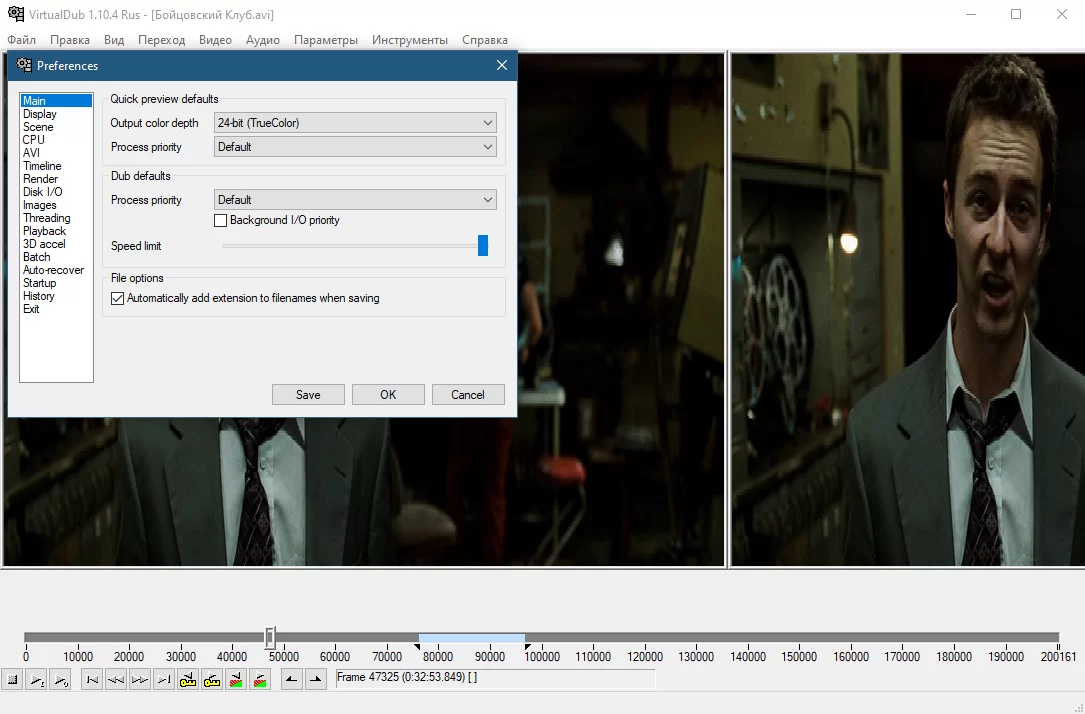Open Dub defaults Process priority dropdown
This screenshot has width=1085, height=714.
355,200
